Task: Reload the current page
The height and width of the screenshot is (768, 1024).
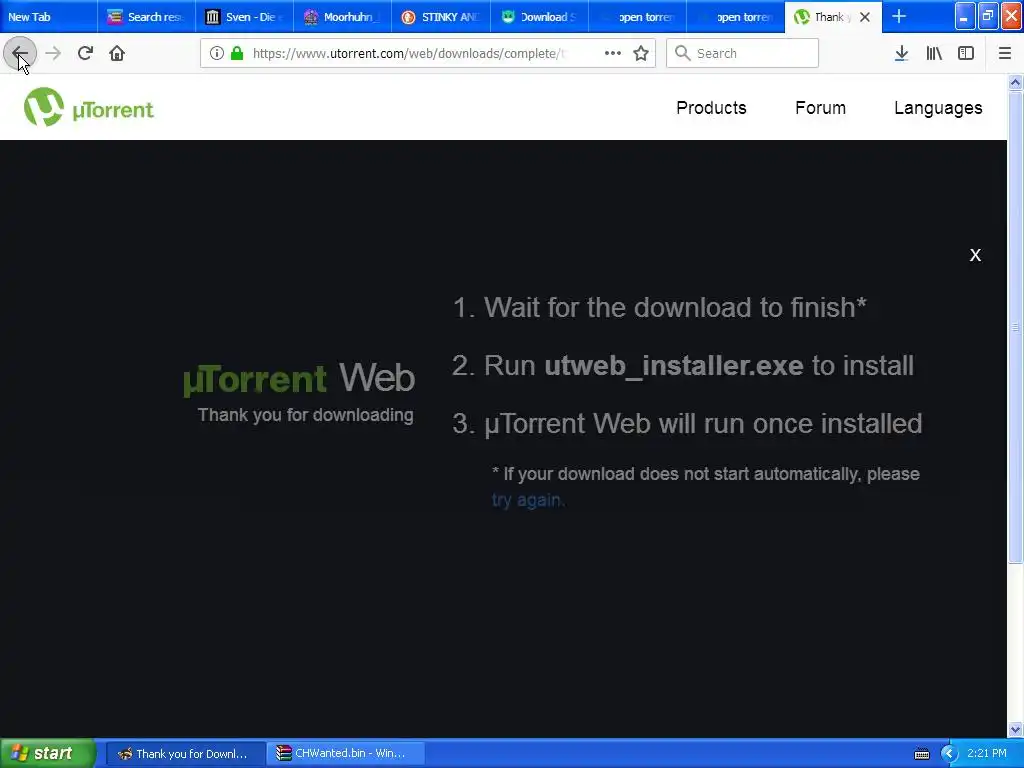Action: 85,53
